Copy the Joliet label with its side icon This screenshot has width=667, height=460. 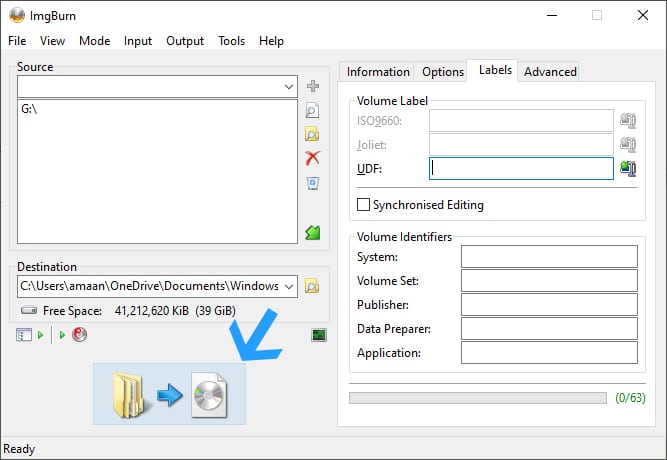tap(628, 145)
